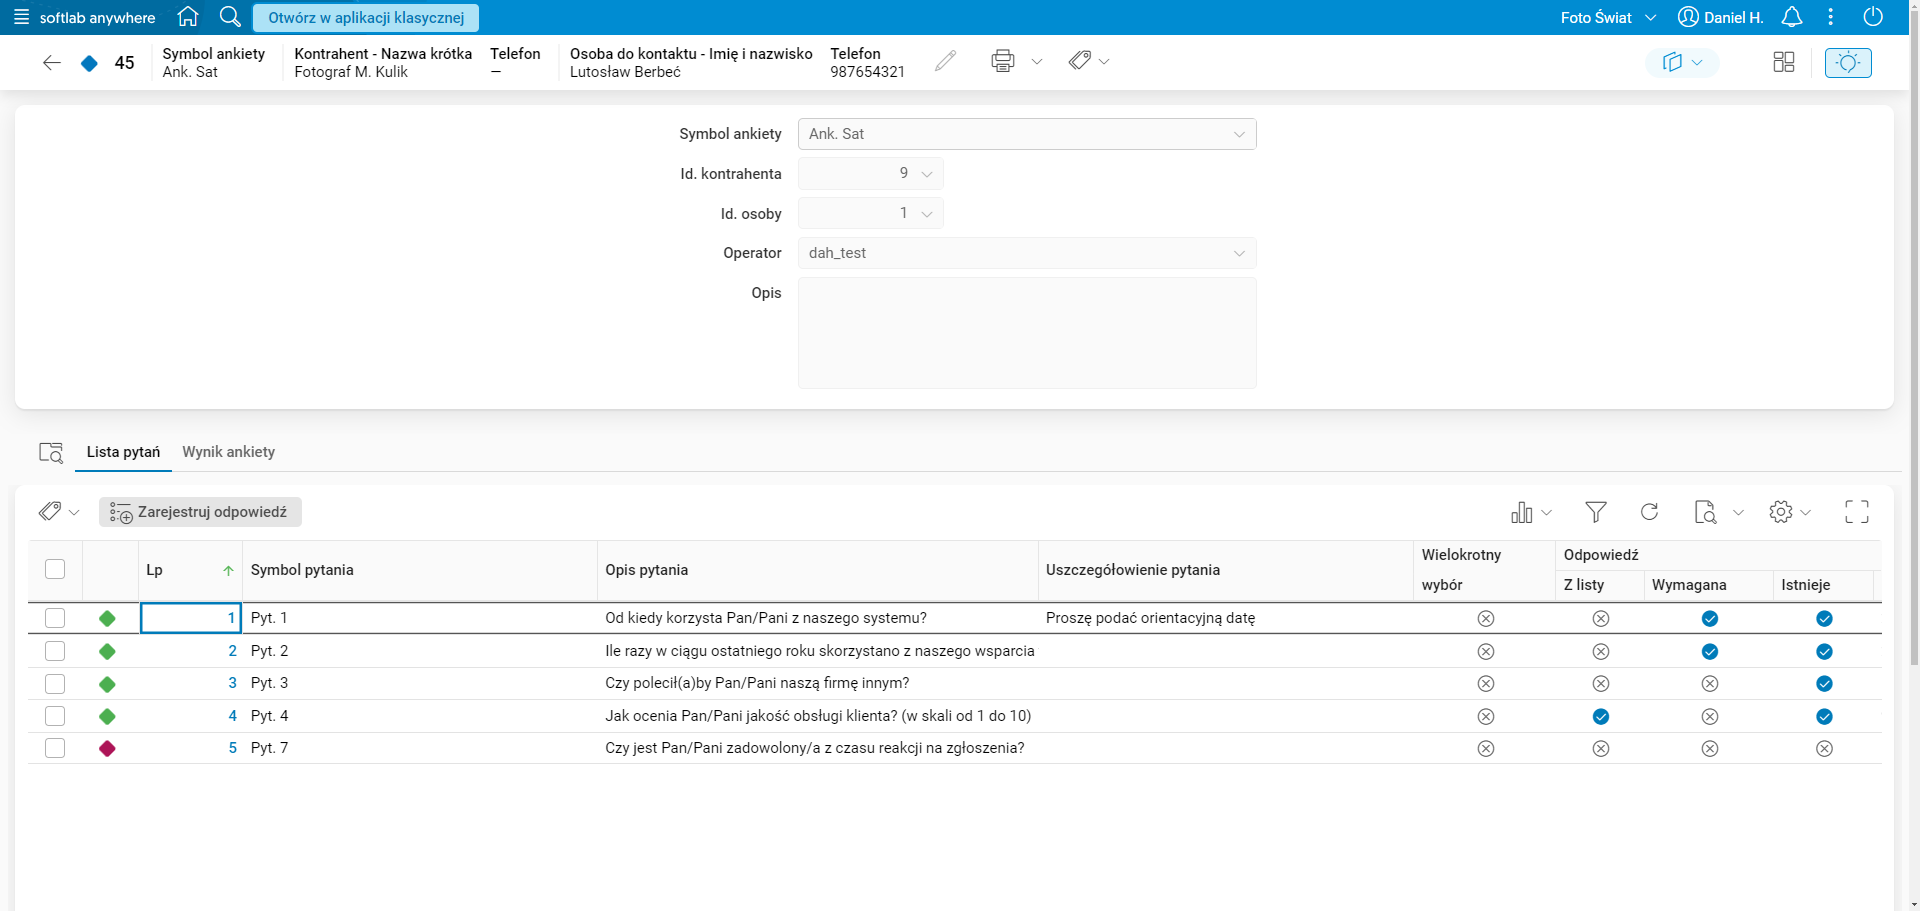Open the Symbol ankiety dropdown
The image size is (1920, 911).
pos(1027,134)
